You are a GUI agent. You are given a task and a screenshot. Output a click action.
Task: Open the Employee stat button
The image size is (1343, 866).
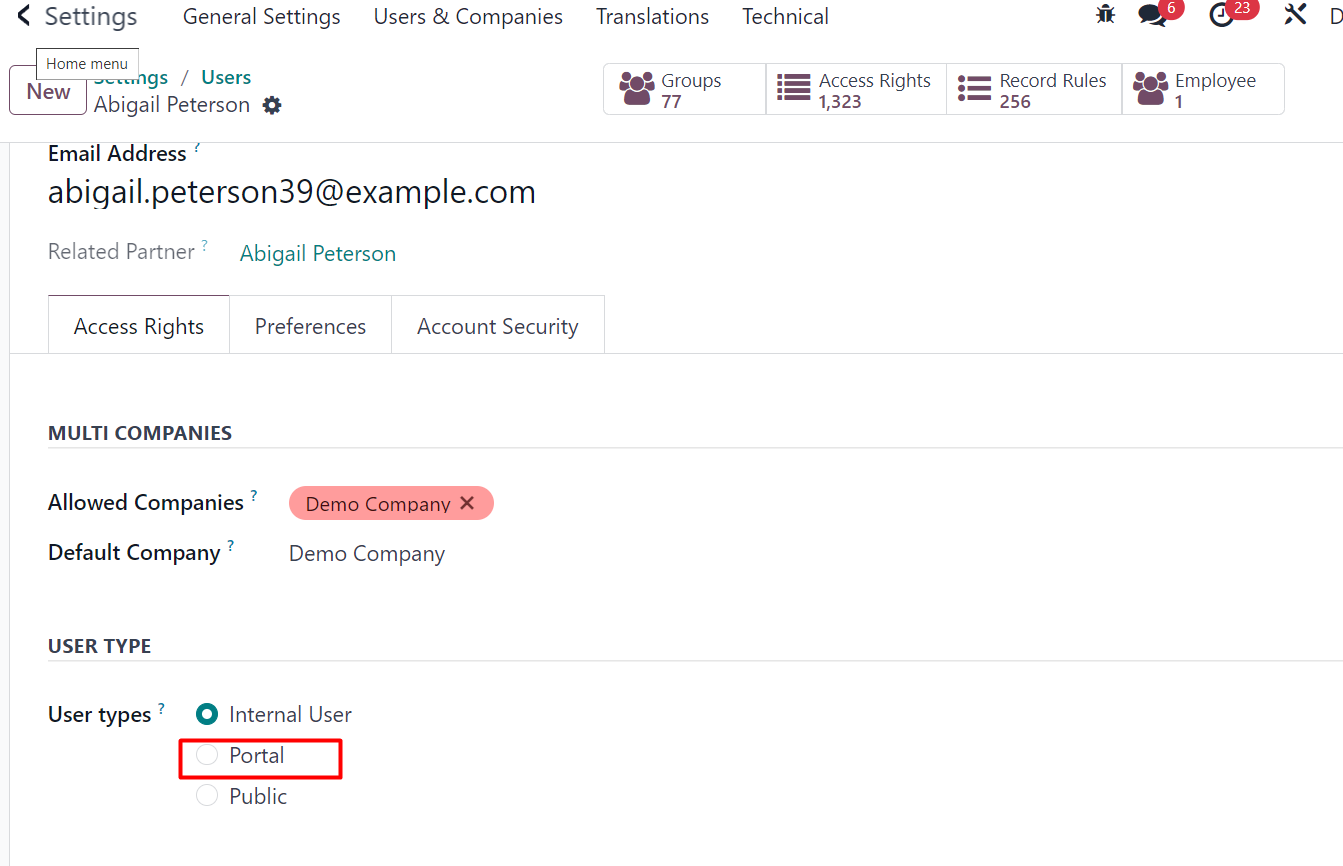1202,89
